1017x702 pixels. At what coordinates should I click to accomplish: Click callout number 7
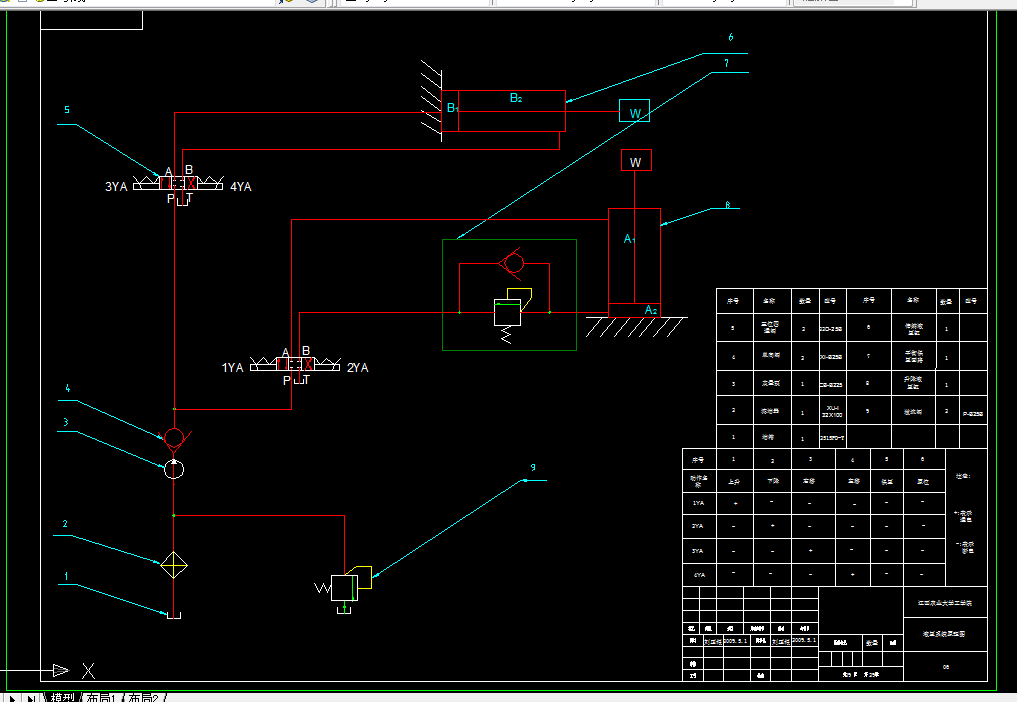coord(726,63)
